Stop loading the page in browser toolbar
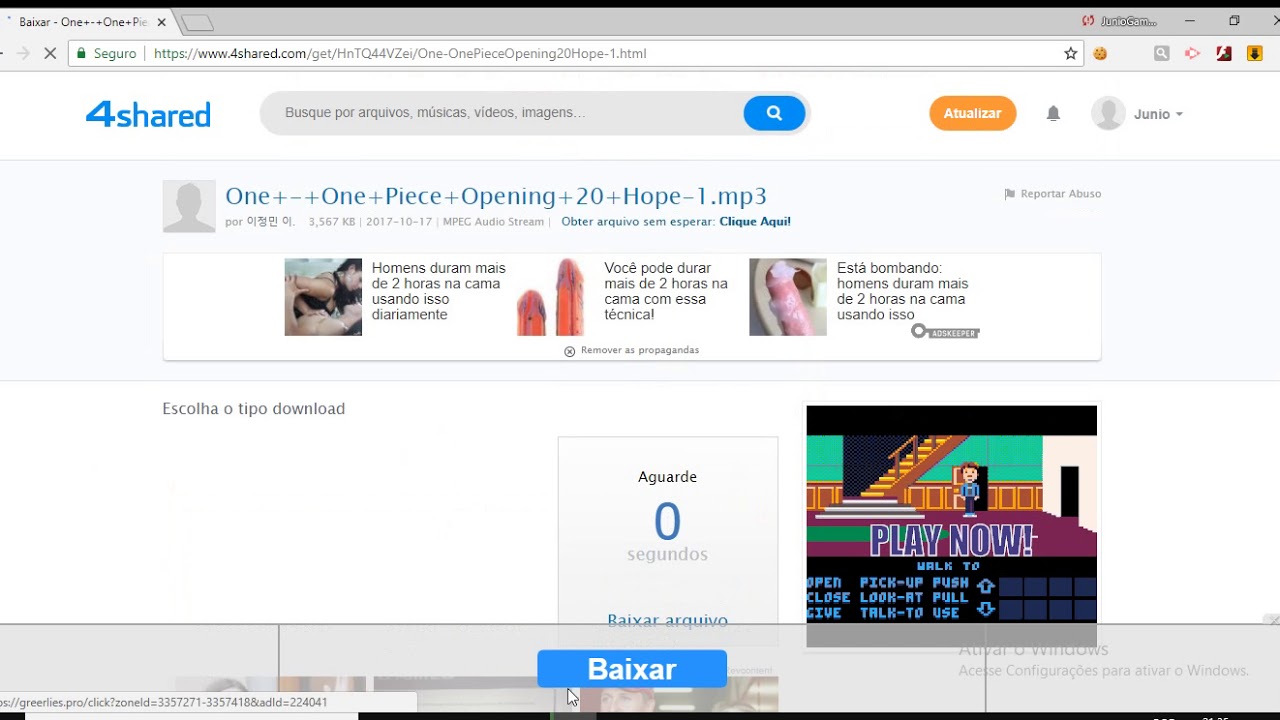 click(50, 53)
